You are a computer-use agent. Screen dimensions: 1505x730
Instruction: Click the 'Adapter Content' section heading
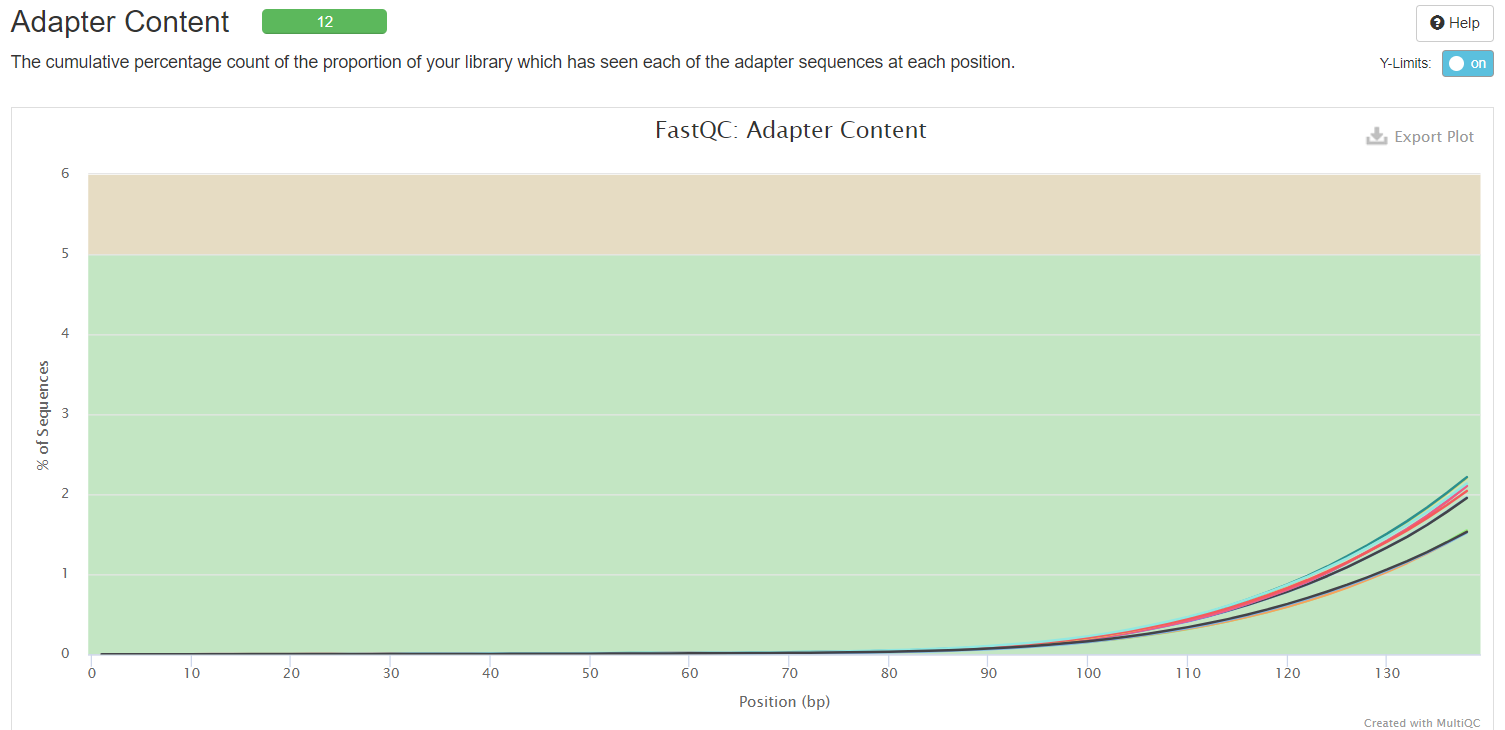118,21
